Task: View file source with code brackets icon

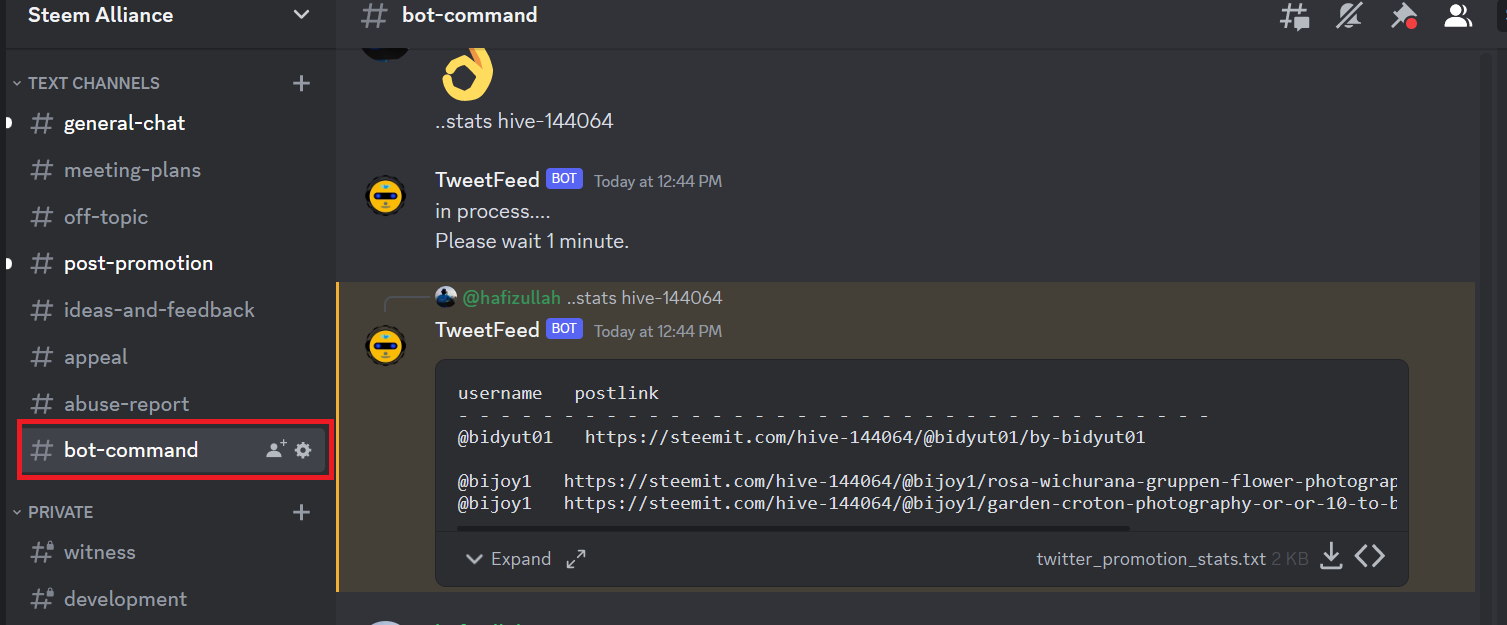Action: pyautogui.click(x=1370, y=557)
